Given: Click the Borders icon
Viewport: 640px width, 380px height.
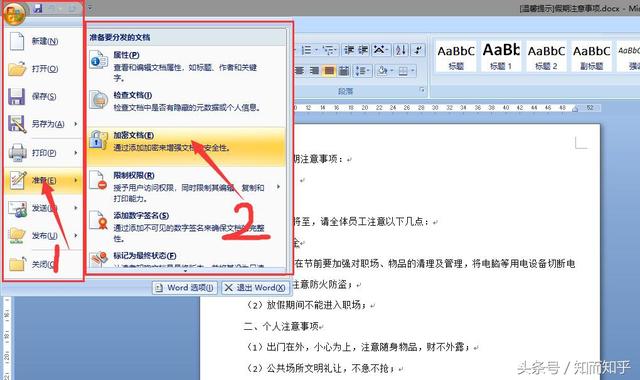Looking at the screenshot, I should click(403, 71).
